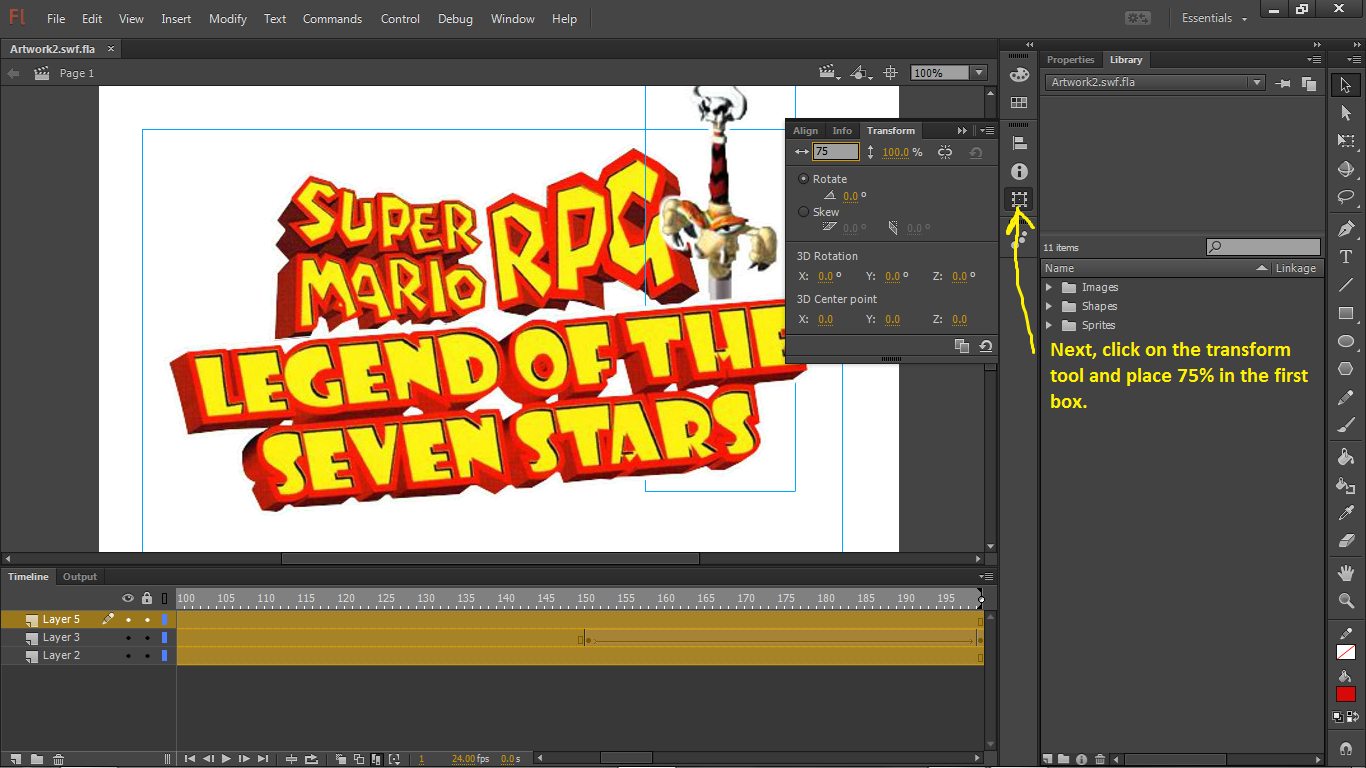Select the Line tool
Image resolution: width=1366 pixels, height=768 pixels.
point(1346,285)
